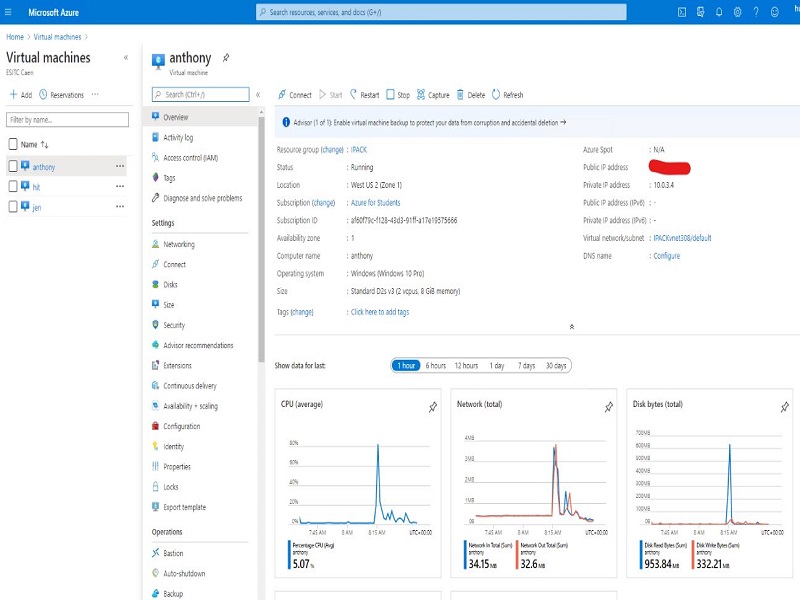The height and width of the screenshot is (600, 800).
Task: Open the feedback smiley icon
Action: point(774,12)
